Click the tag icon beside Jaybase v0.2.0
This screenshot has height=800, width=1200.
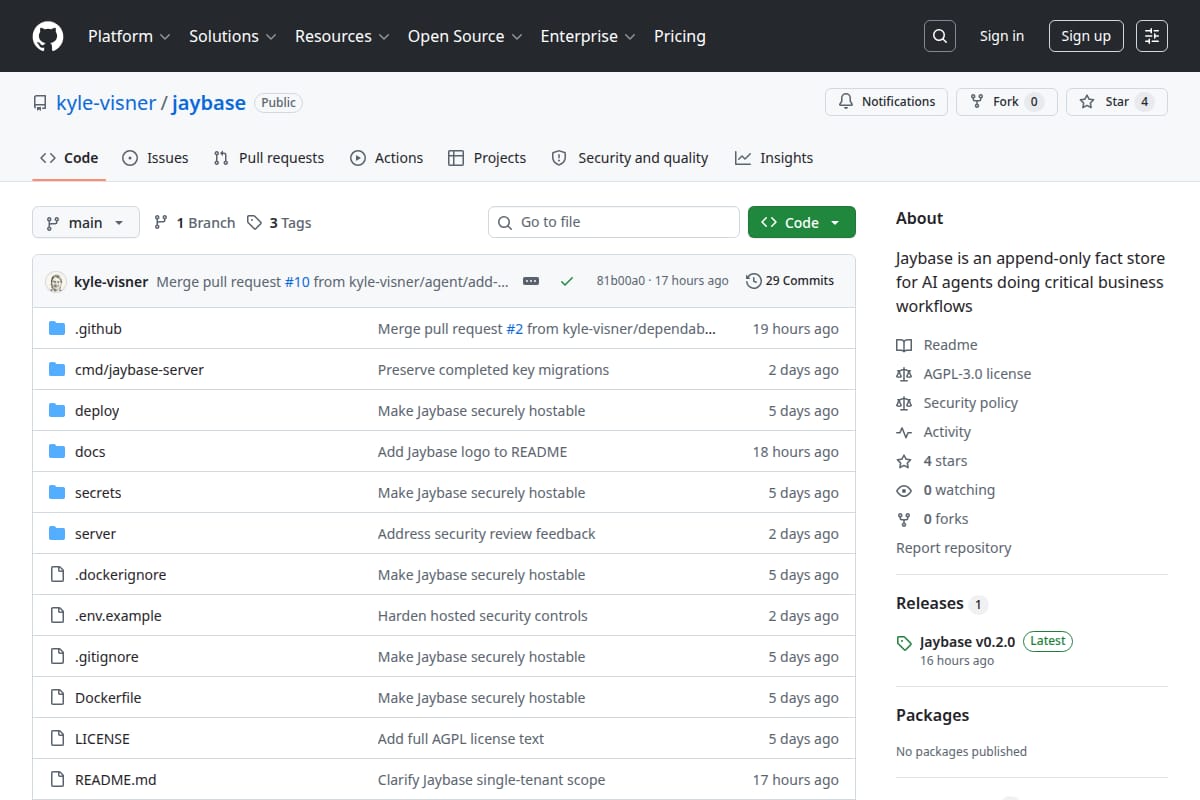point(904,643)
